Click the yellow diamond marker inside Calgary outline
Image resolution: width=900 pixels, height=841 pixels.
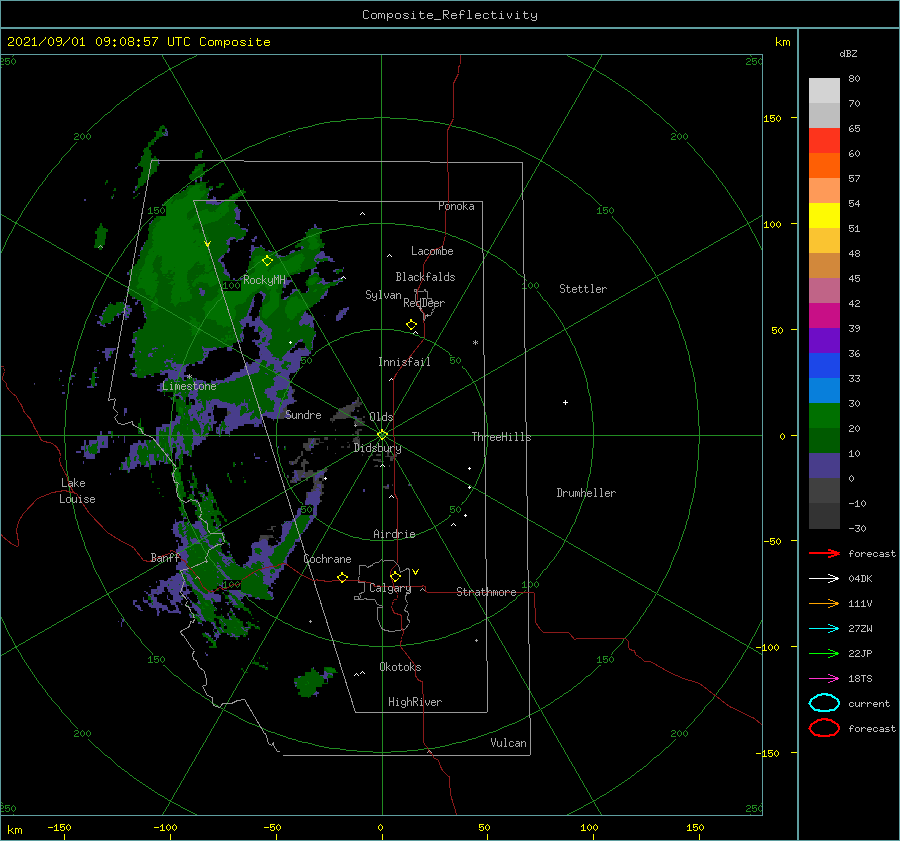[395, 576]
